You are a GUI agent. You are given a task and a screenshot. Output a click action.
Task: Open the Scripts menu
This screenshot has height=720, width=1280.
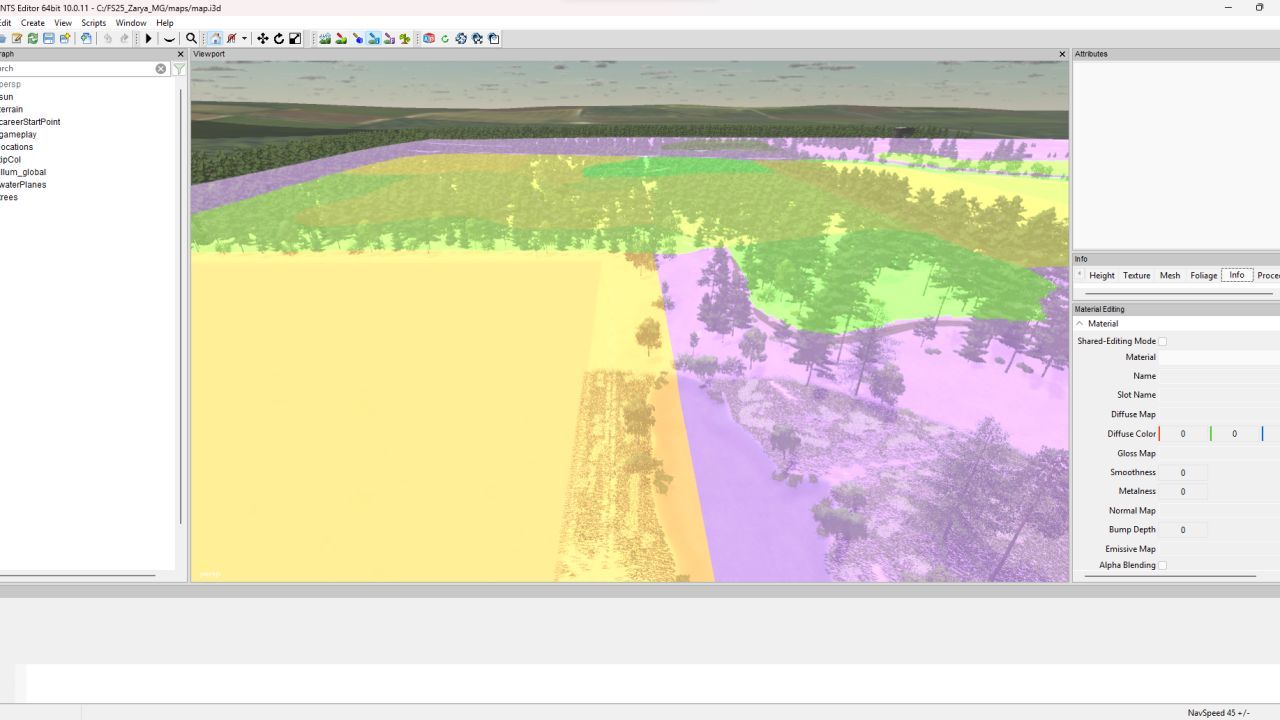pos(93,22)
